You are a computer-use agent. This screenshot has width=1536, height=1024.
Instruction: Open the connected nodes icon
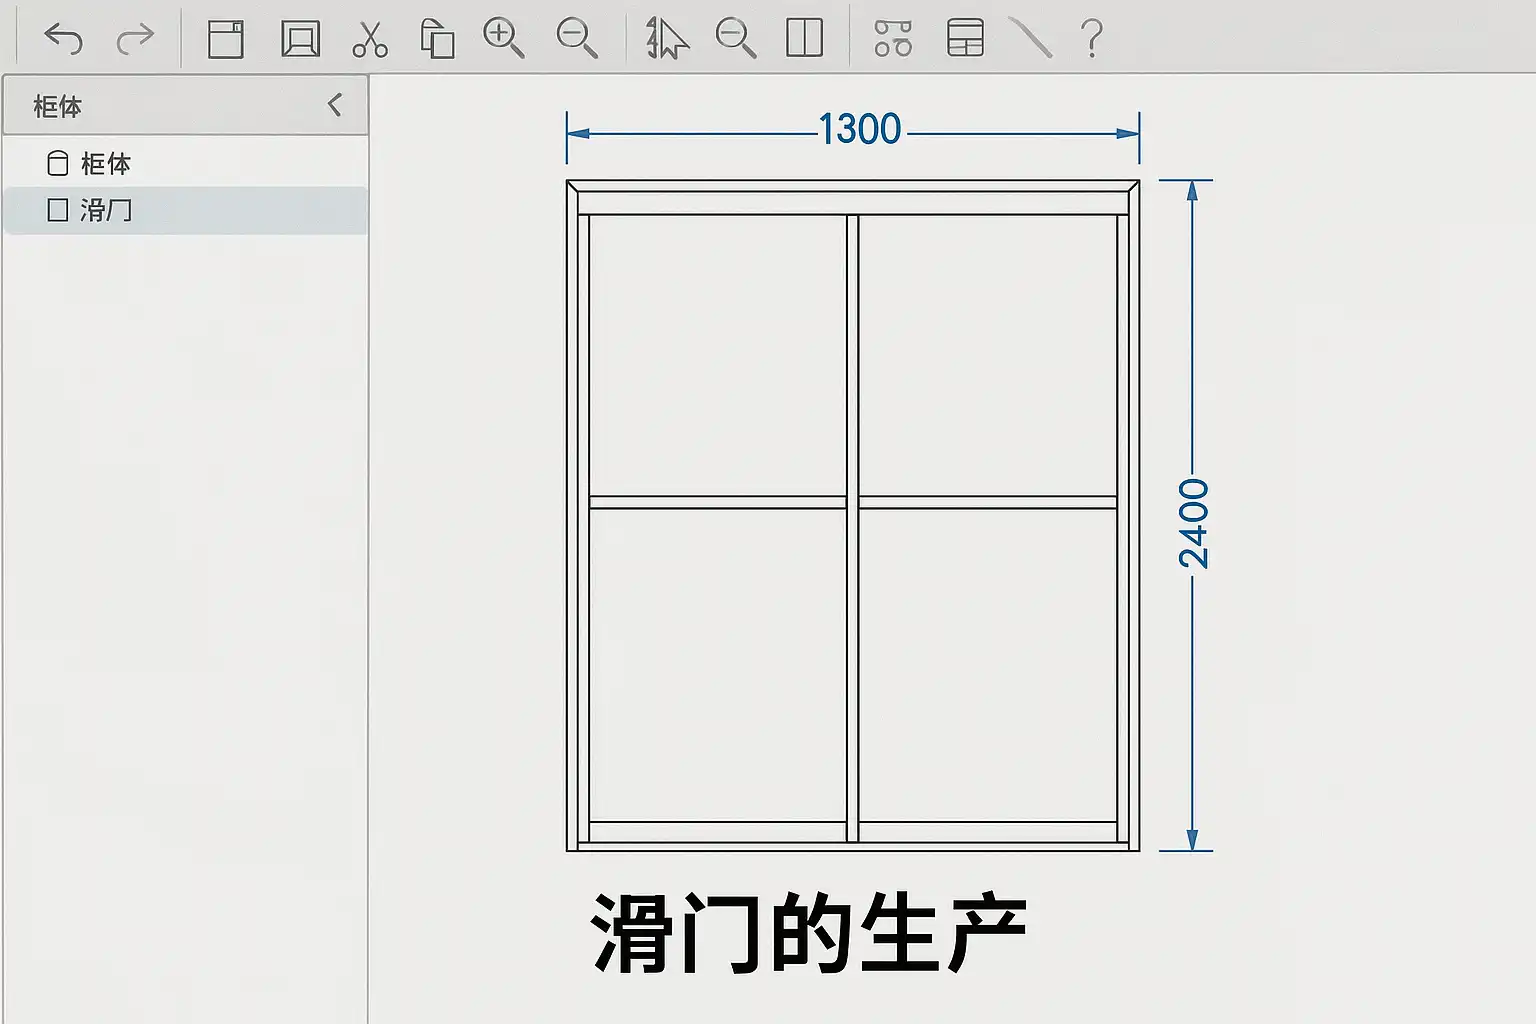coord(893,39)
